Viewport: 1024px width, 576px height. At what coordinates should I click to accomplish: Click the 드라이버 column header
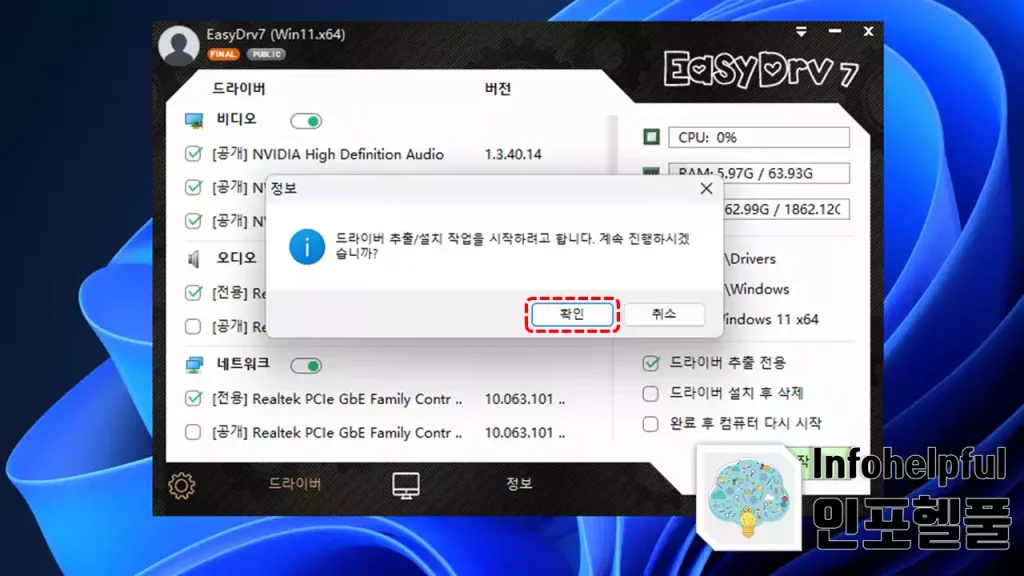coord(238,89)
